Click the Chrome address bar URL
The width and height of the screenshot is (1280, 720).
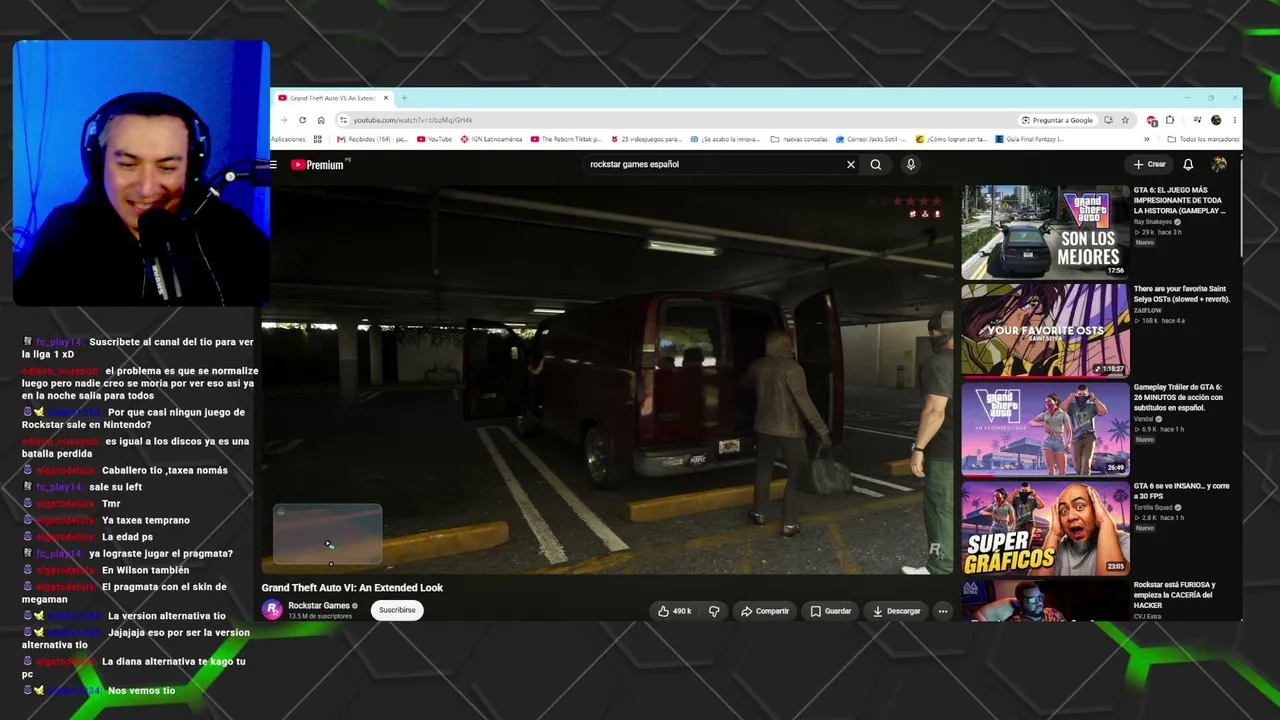[x=413, y=120]
